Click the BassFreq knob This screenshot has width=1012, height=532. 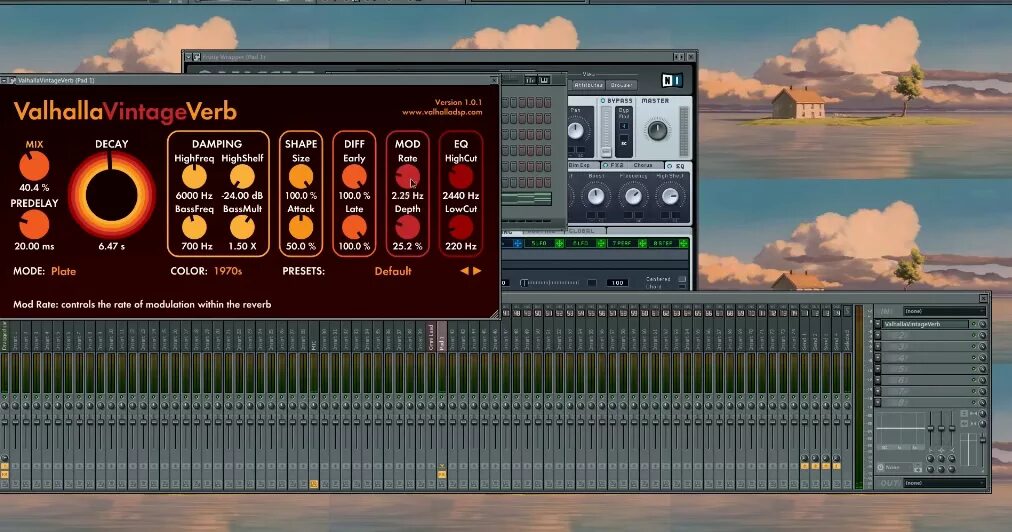click(x=194, y=227)
